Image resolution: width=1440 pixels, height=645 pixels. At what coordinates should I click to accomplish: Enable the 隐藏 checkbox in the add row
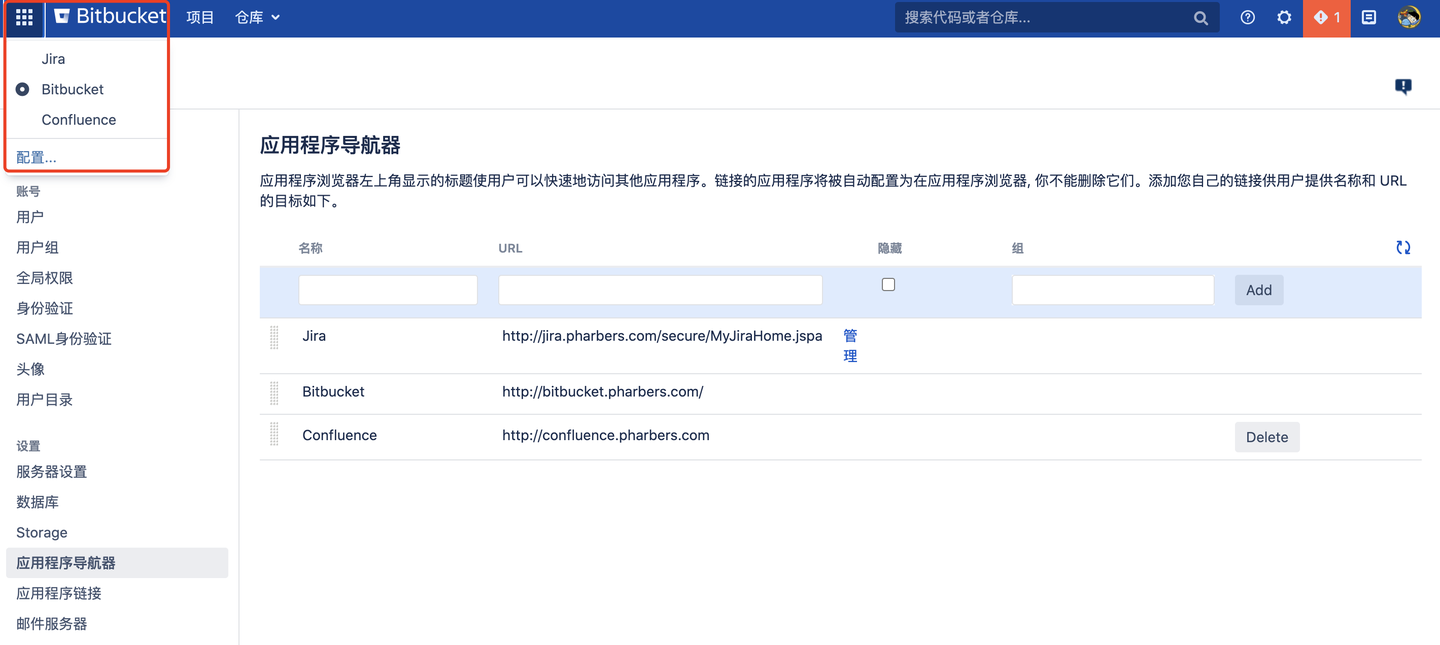coord(888,284)
